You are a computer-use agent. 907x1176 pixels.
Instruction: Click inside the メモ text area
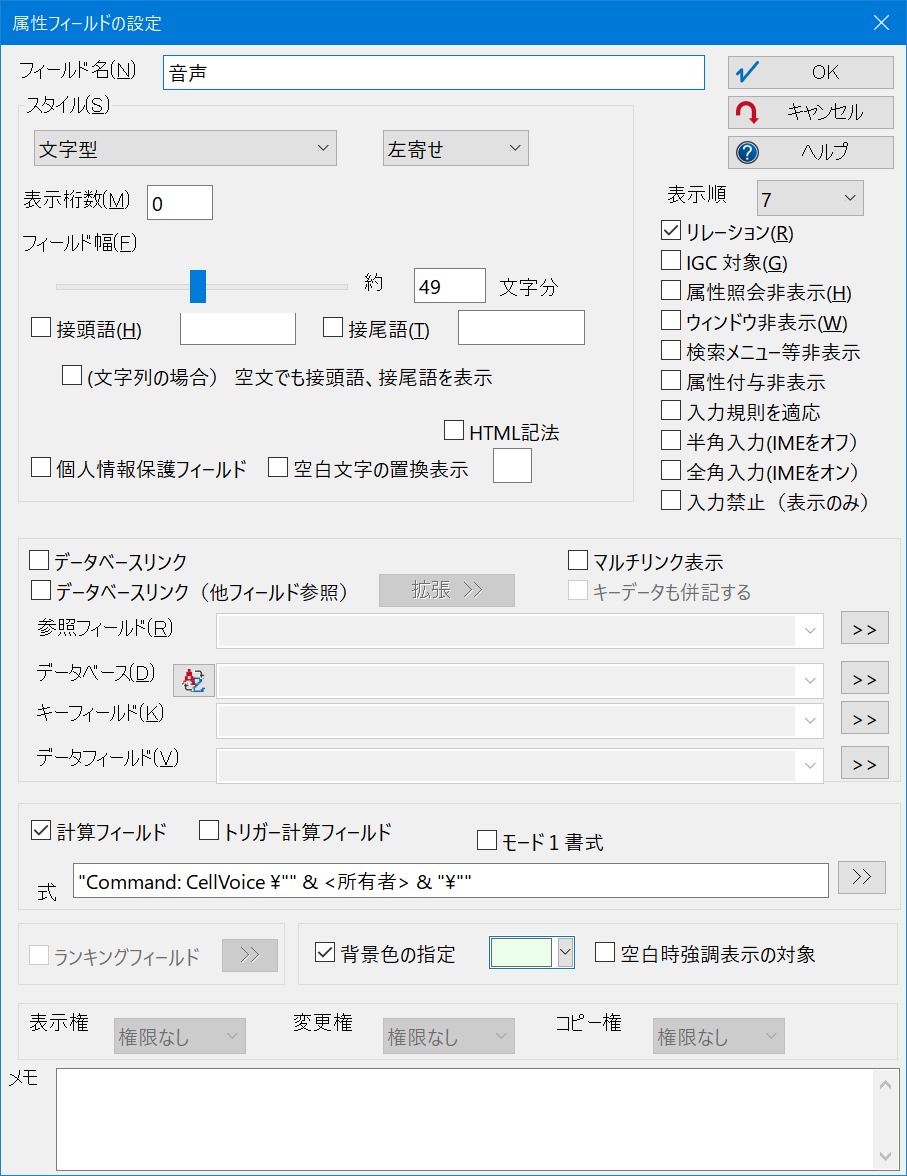(465, 1120)
